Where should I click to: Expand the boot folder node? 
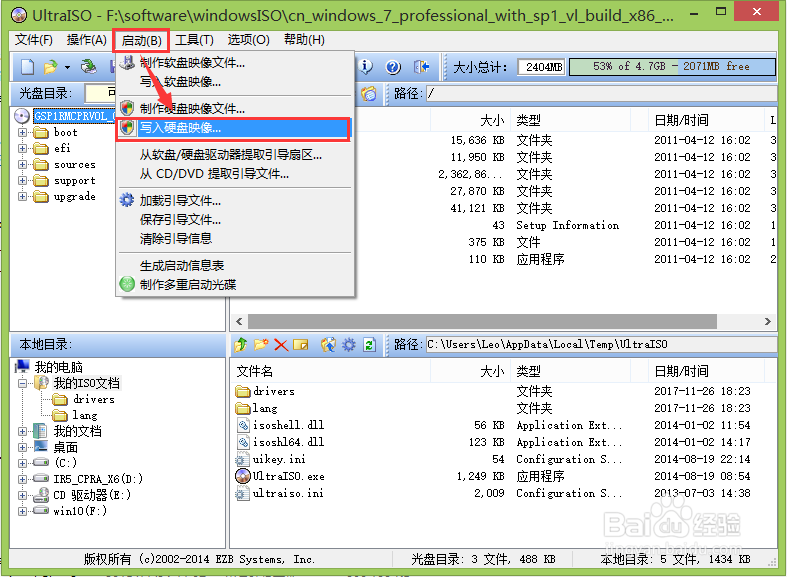22,132
